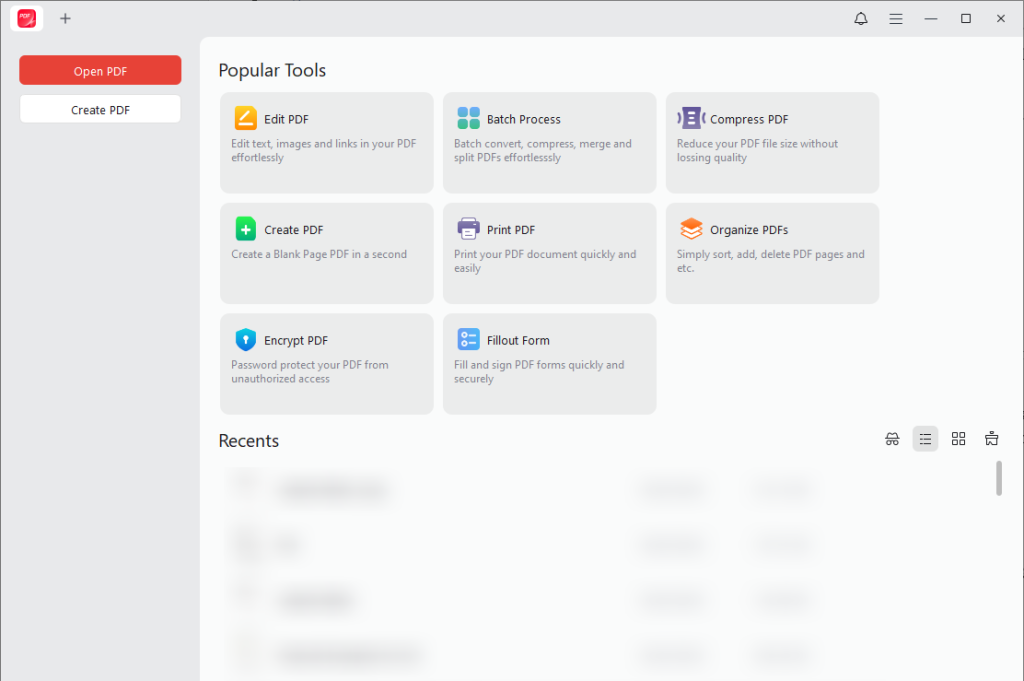1024x681 pixels.
Task: Click the Encrypt PDF shield icon
Action: coord(246,340)
